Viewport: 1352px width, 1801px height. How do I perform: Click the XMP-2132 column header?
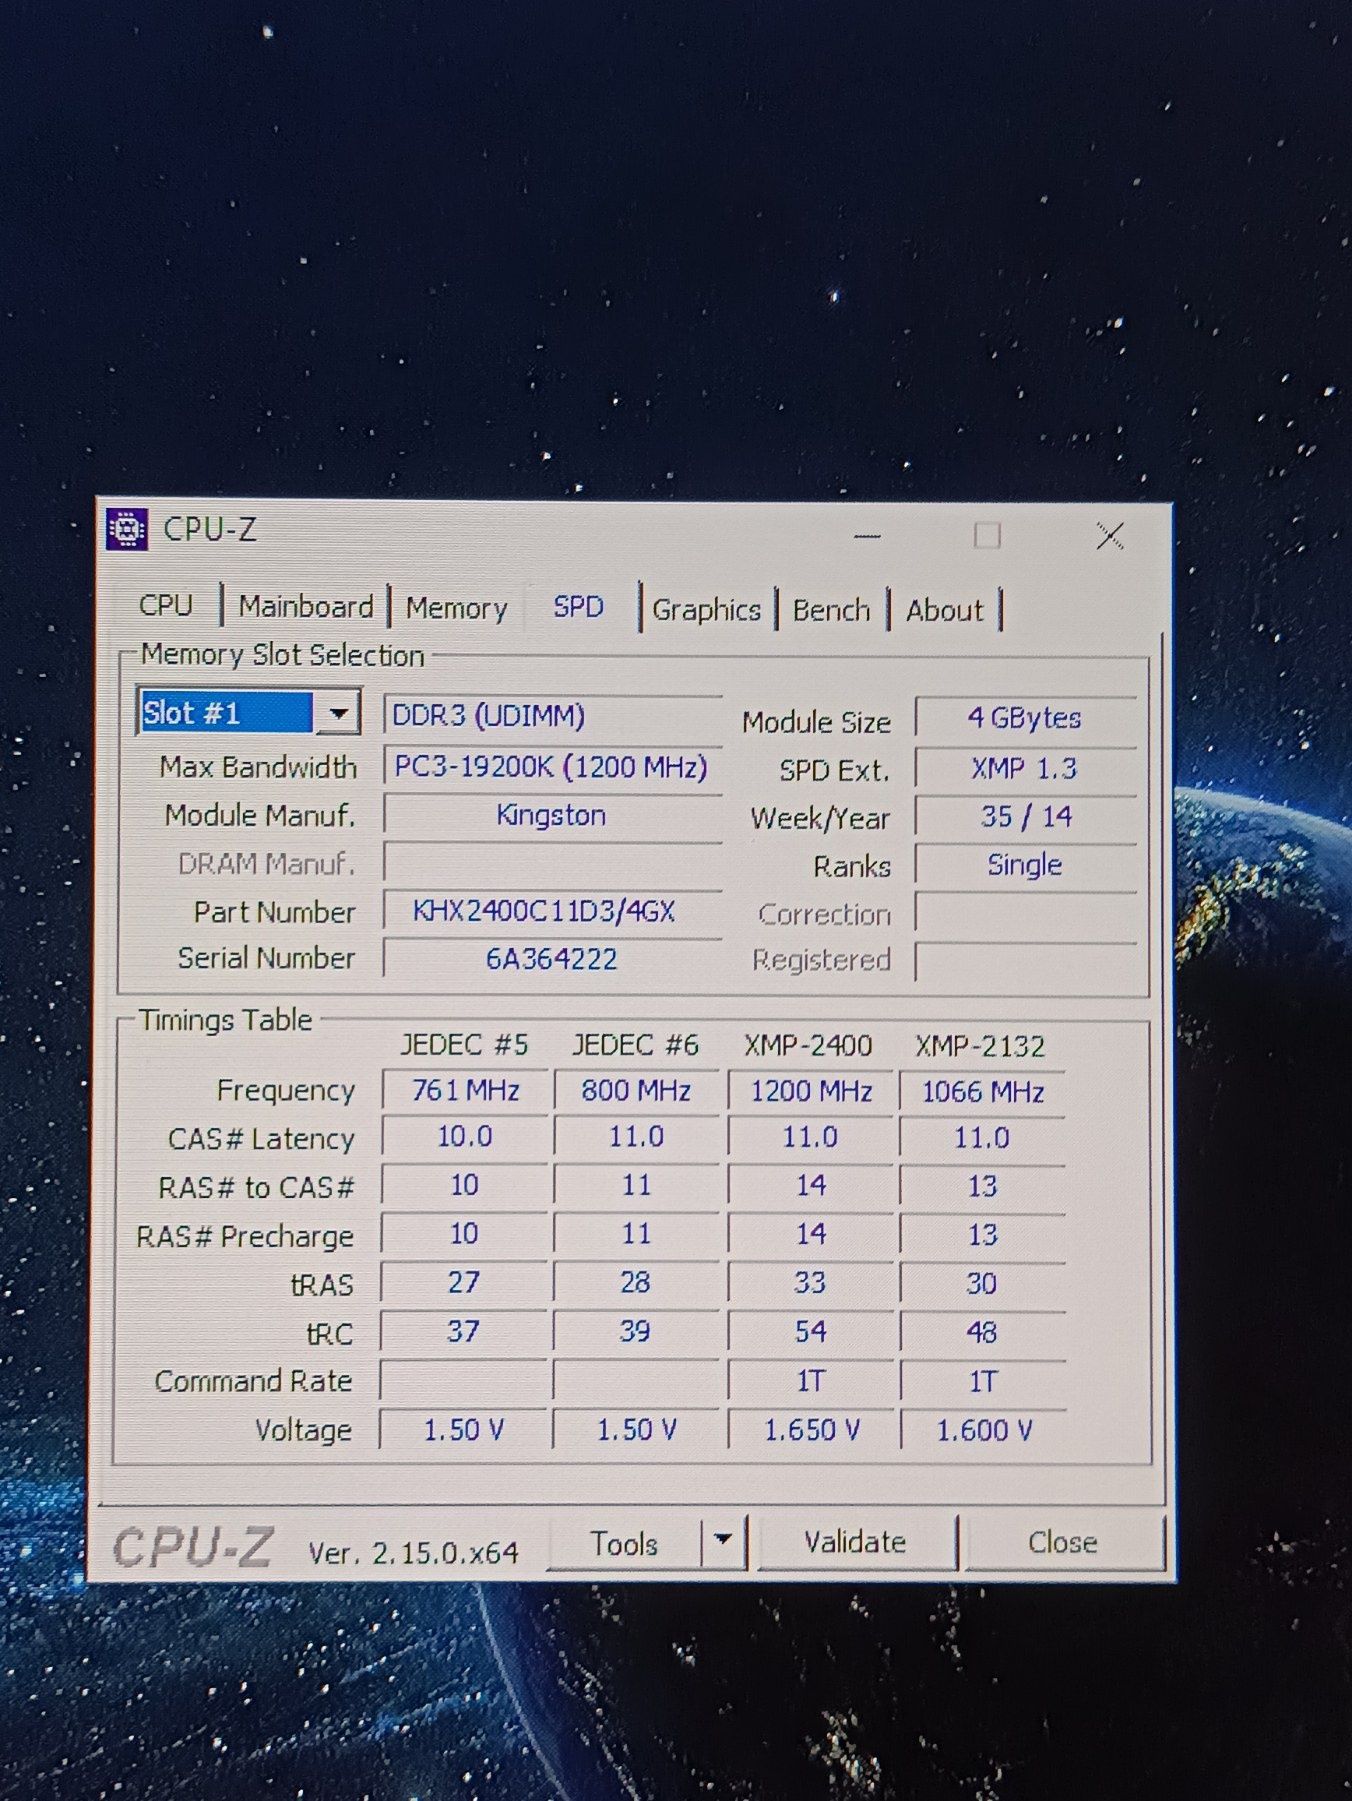[x=980, y=1047]
